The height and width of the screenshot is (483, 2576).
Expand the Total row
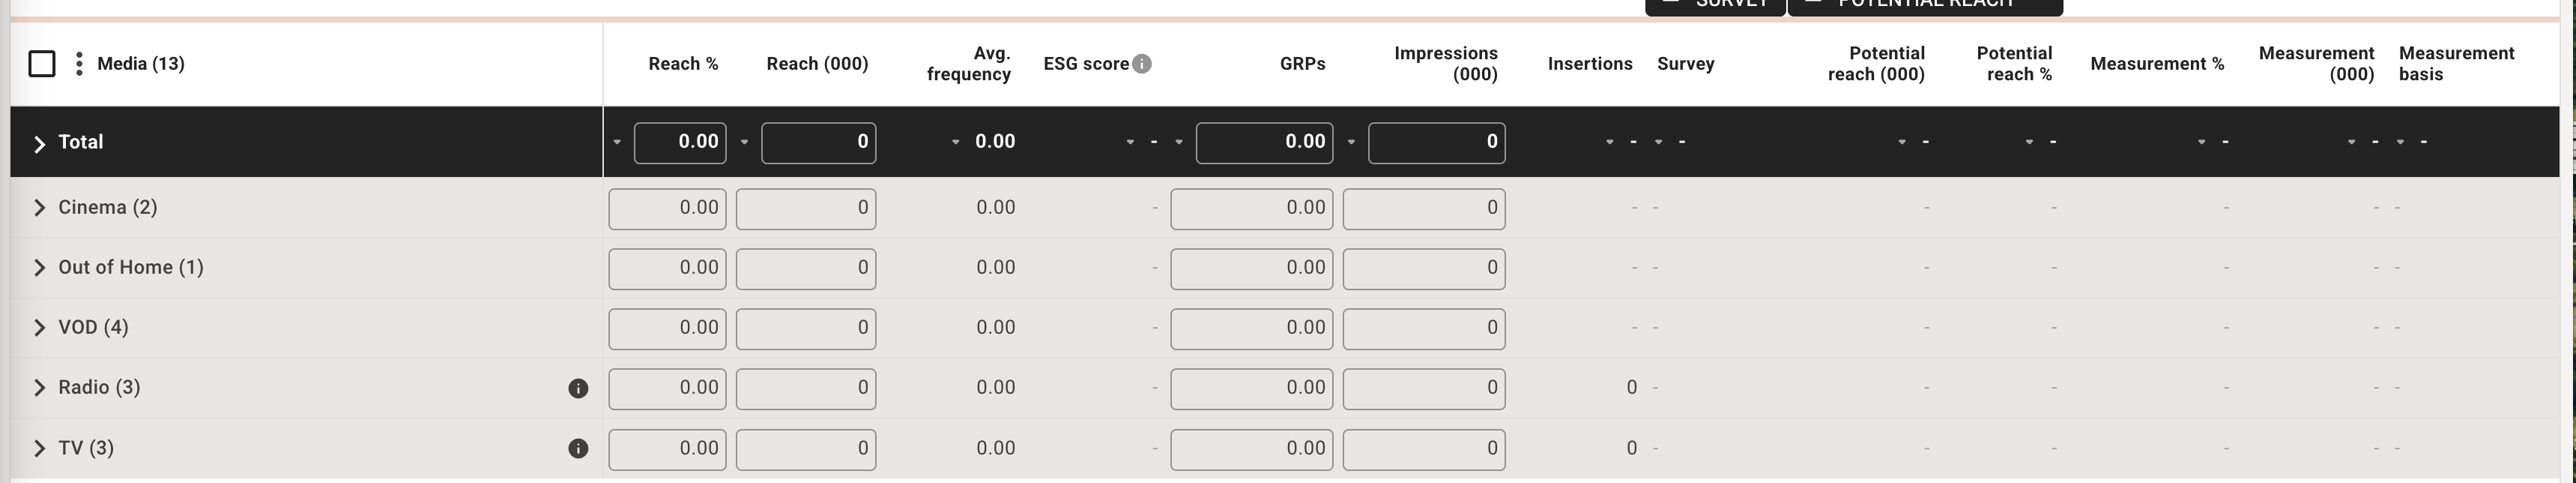pyautogui.click(x=39, y=144)
